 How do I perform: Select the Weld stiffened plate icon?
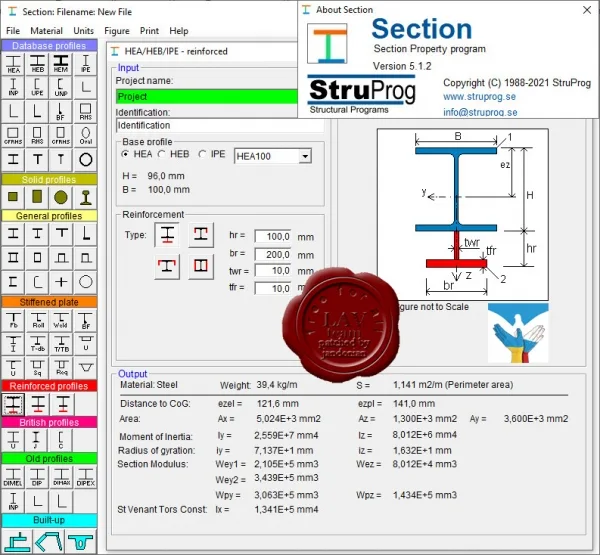(x=61, y=320)
